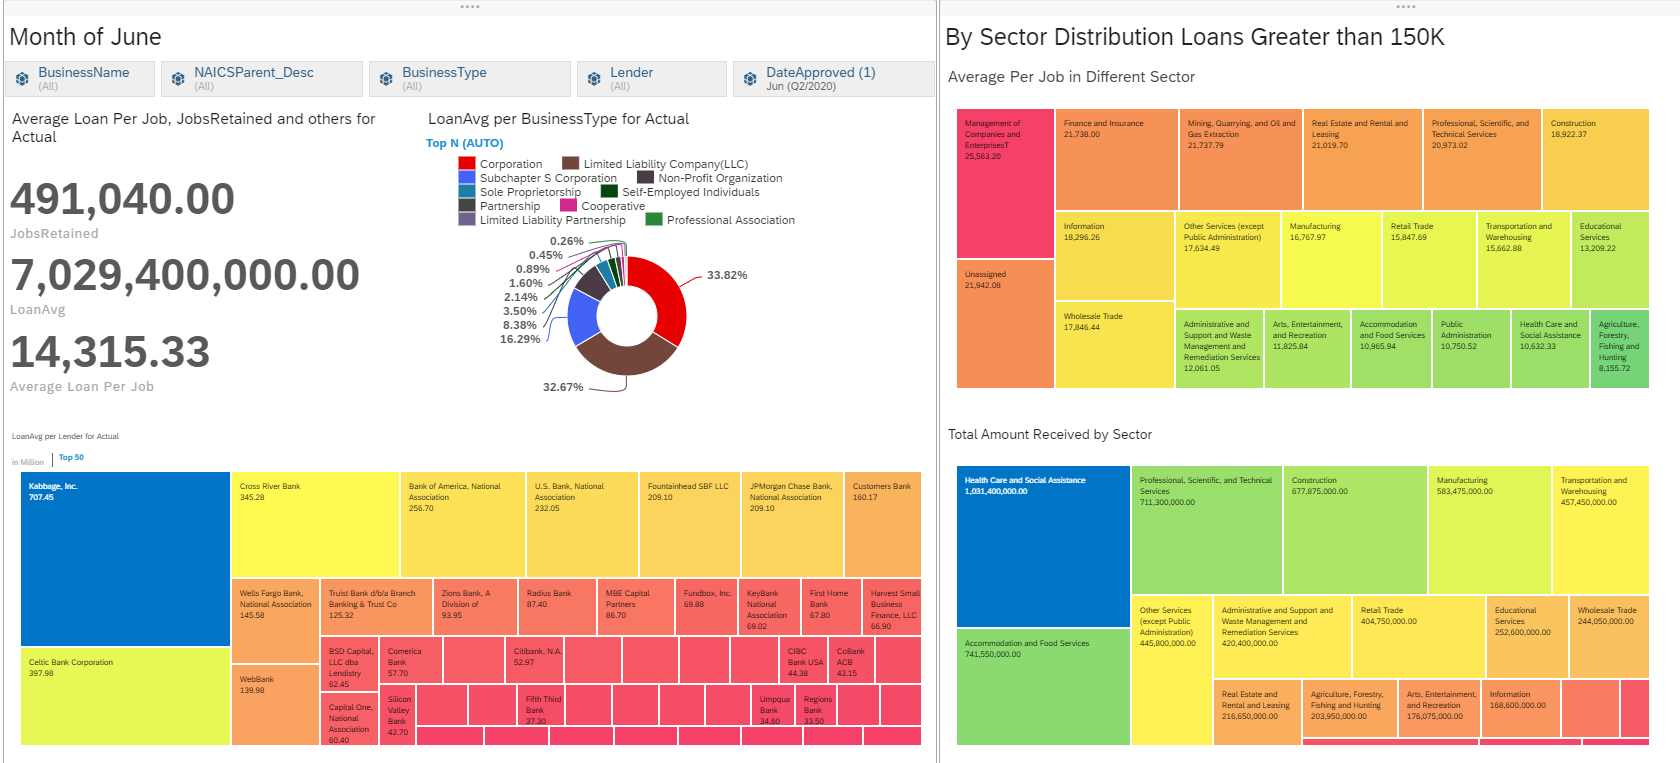
Task: Toggle the Cooperative pink legend swatch
Action: pyautogui.click(x=568, y=206)
